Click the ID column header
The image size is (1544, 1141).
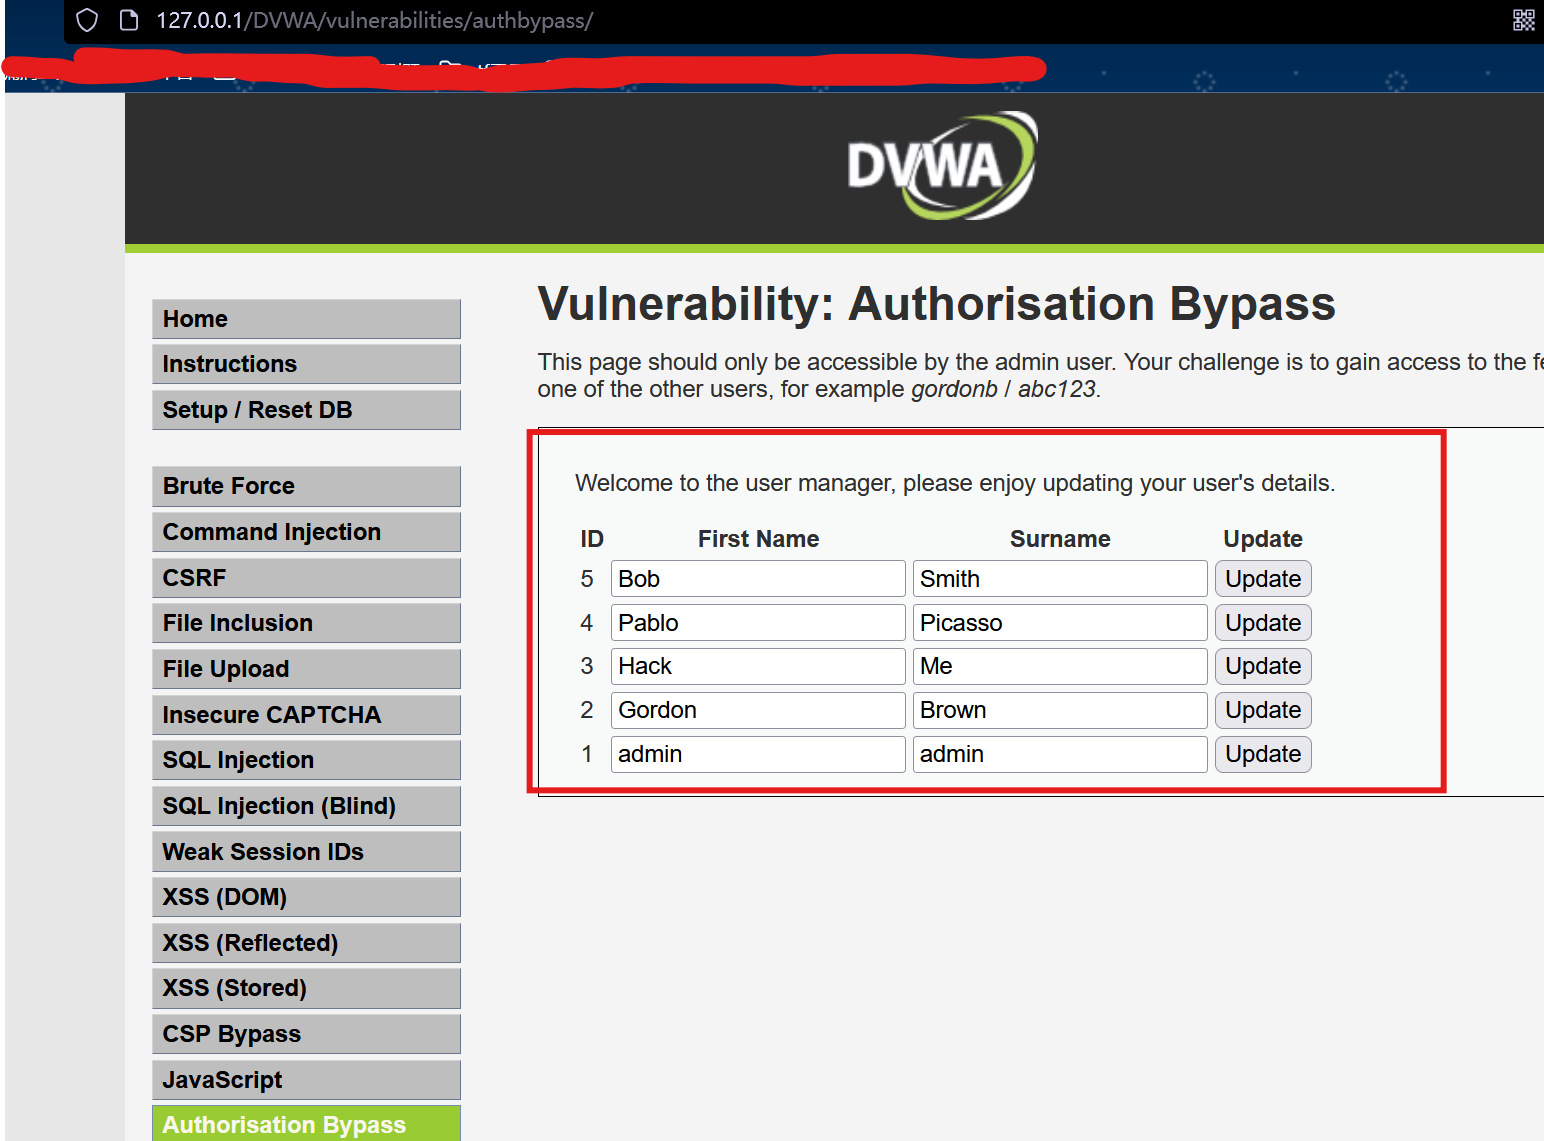592,539
